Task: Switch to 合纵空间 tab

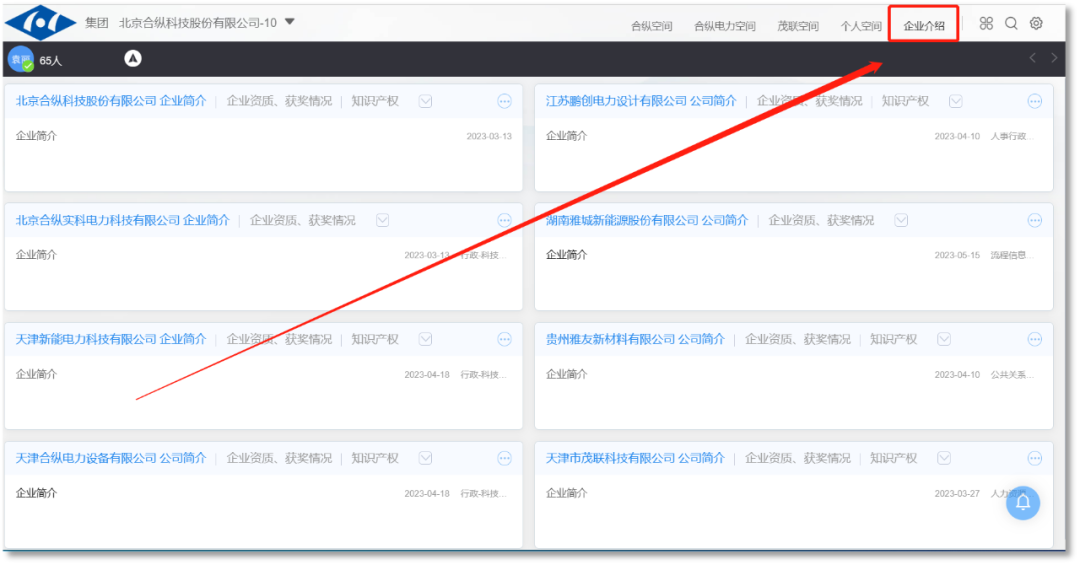Action: [x=652, y=26]
